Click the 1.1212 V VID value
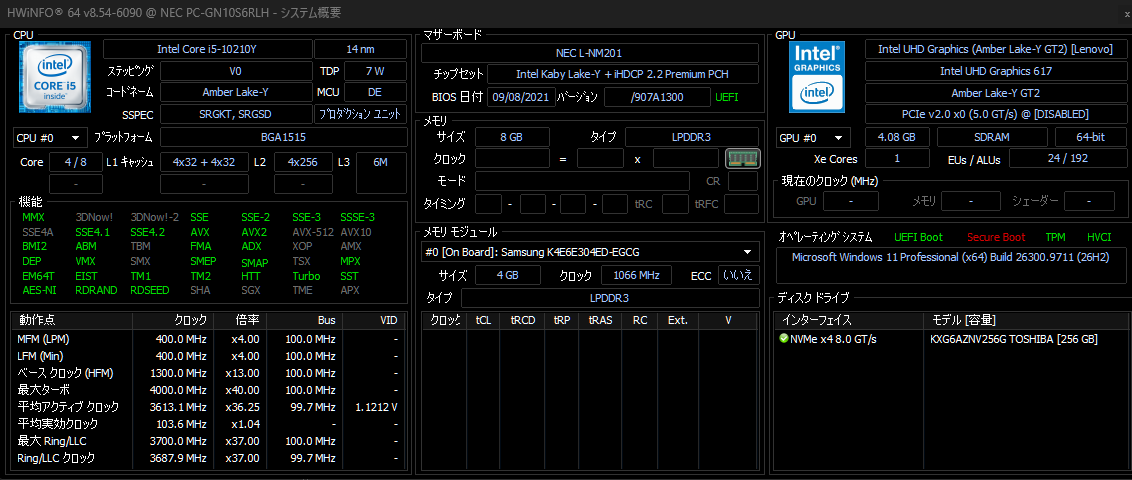Screen dimensions: 1132x480 pyautogui.click(x=376, y=407)
